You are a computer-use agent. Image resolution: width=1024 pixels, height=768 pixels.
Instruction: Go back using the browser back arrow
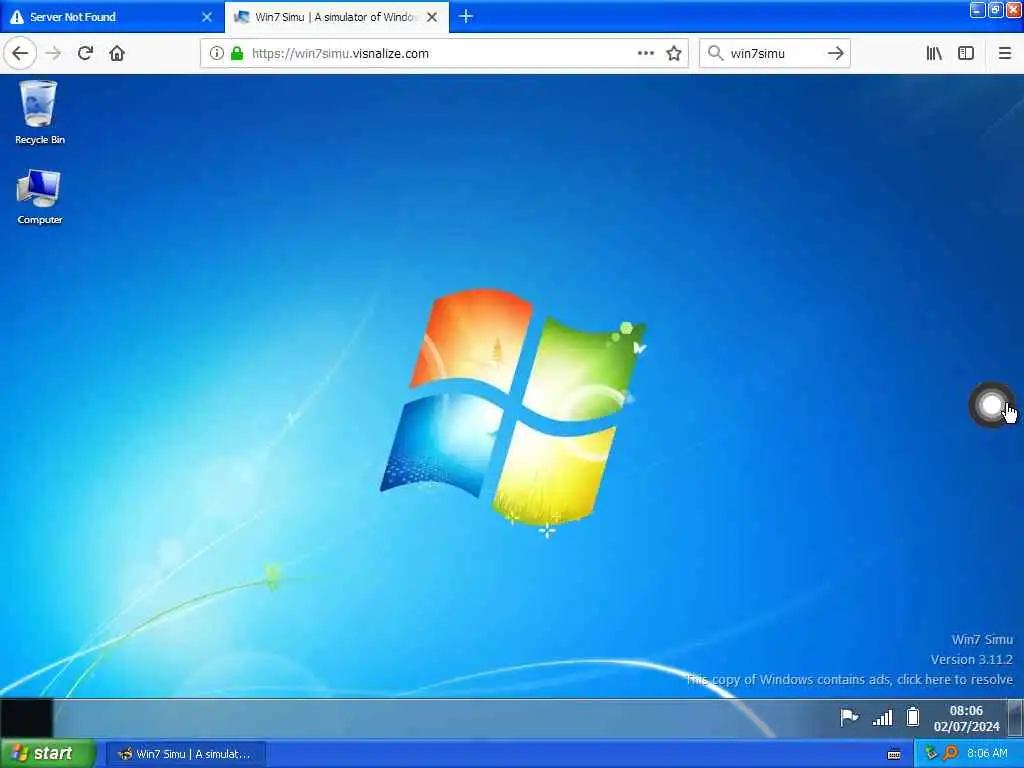(x=20, y=54)
